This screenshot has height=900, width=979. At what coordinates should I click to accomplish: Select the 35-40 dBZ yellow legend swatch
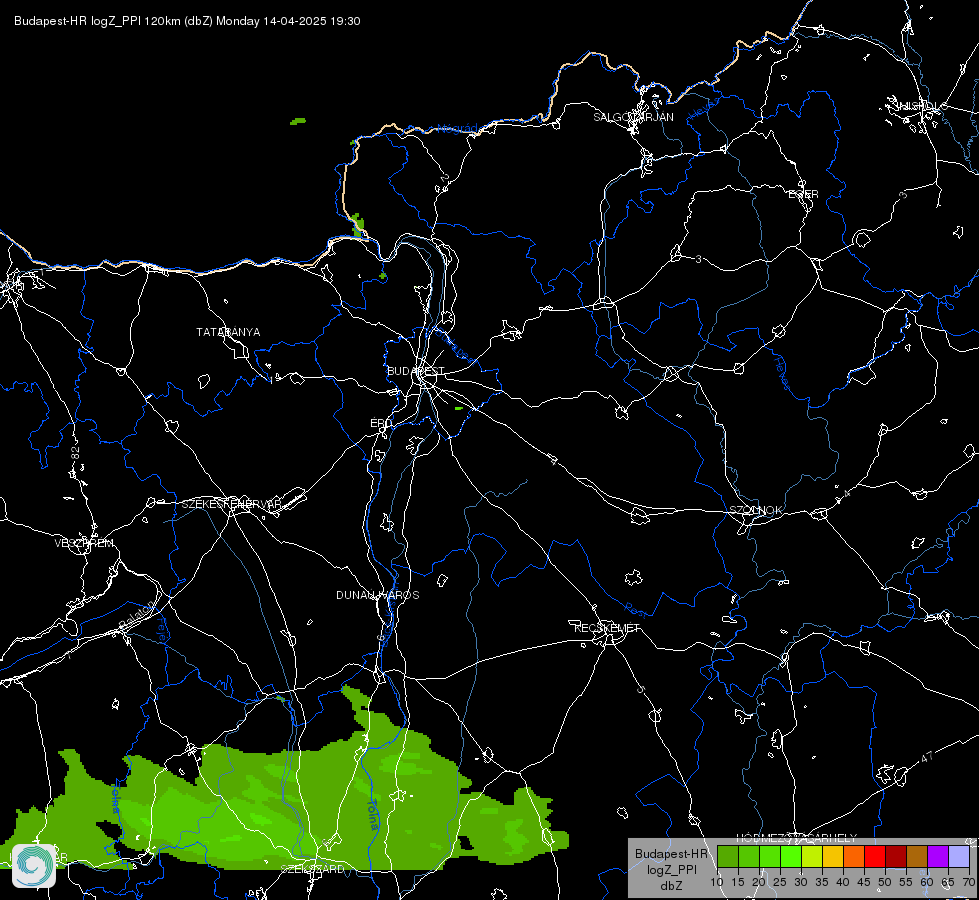[833, 857]
